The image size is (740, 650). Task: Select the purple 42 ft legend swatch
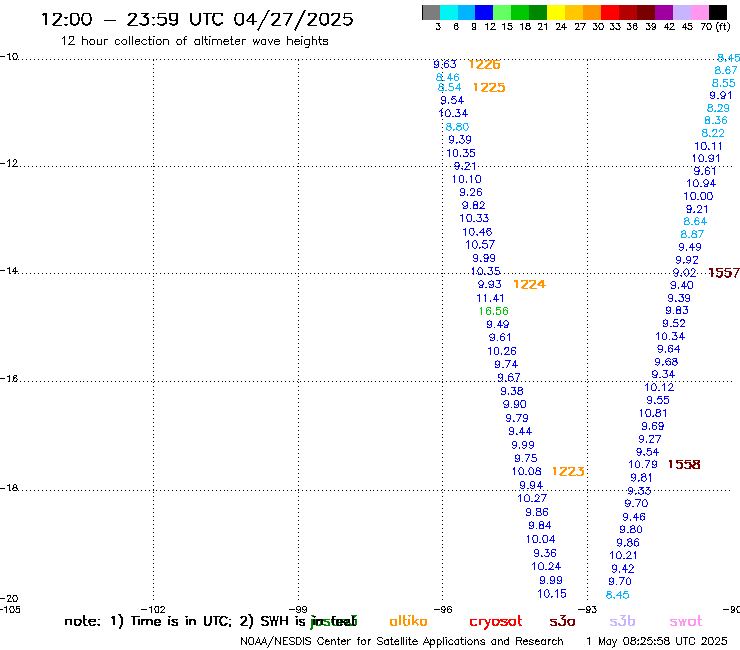(663, 12)
